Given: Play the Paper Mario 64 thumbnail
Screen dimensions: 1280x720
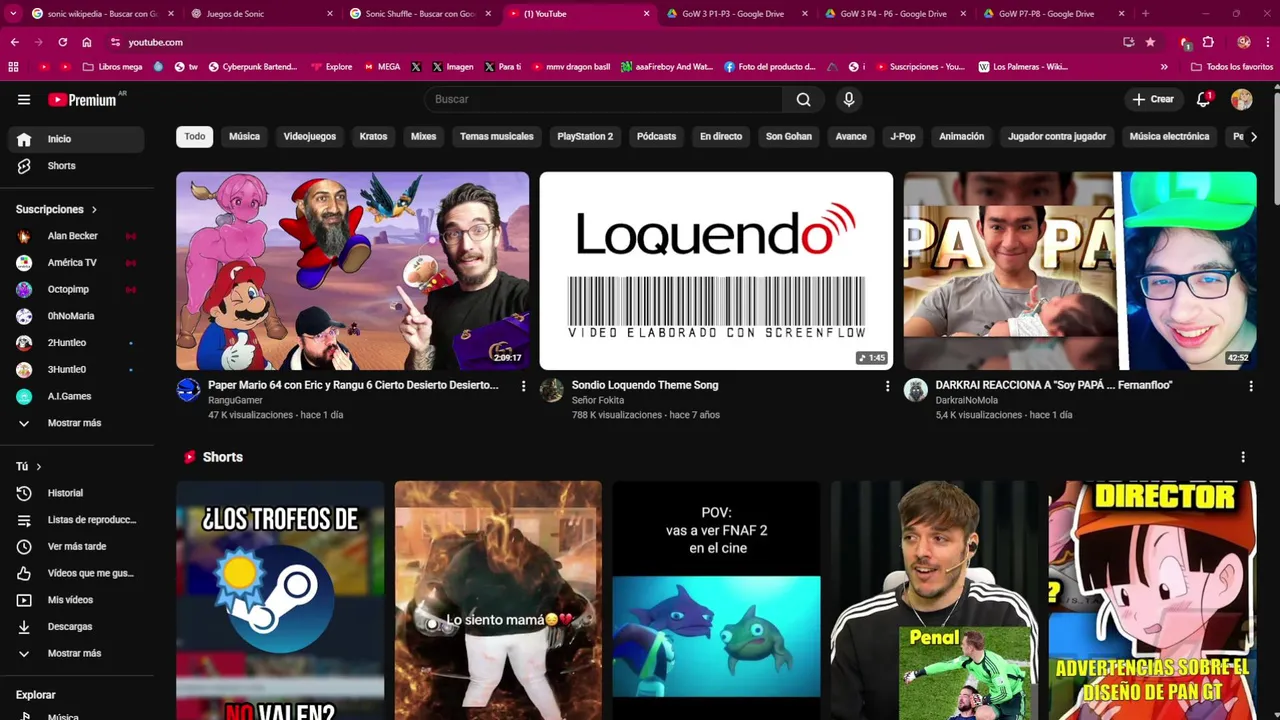Looking at the screenshot, I should [353, 271].
